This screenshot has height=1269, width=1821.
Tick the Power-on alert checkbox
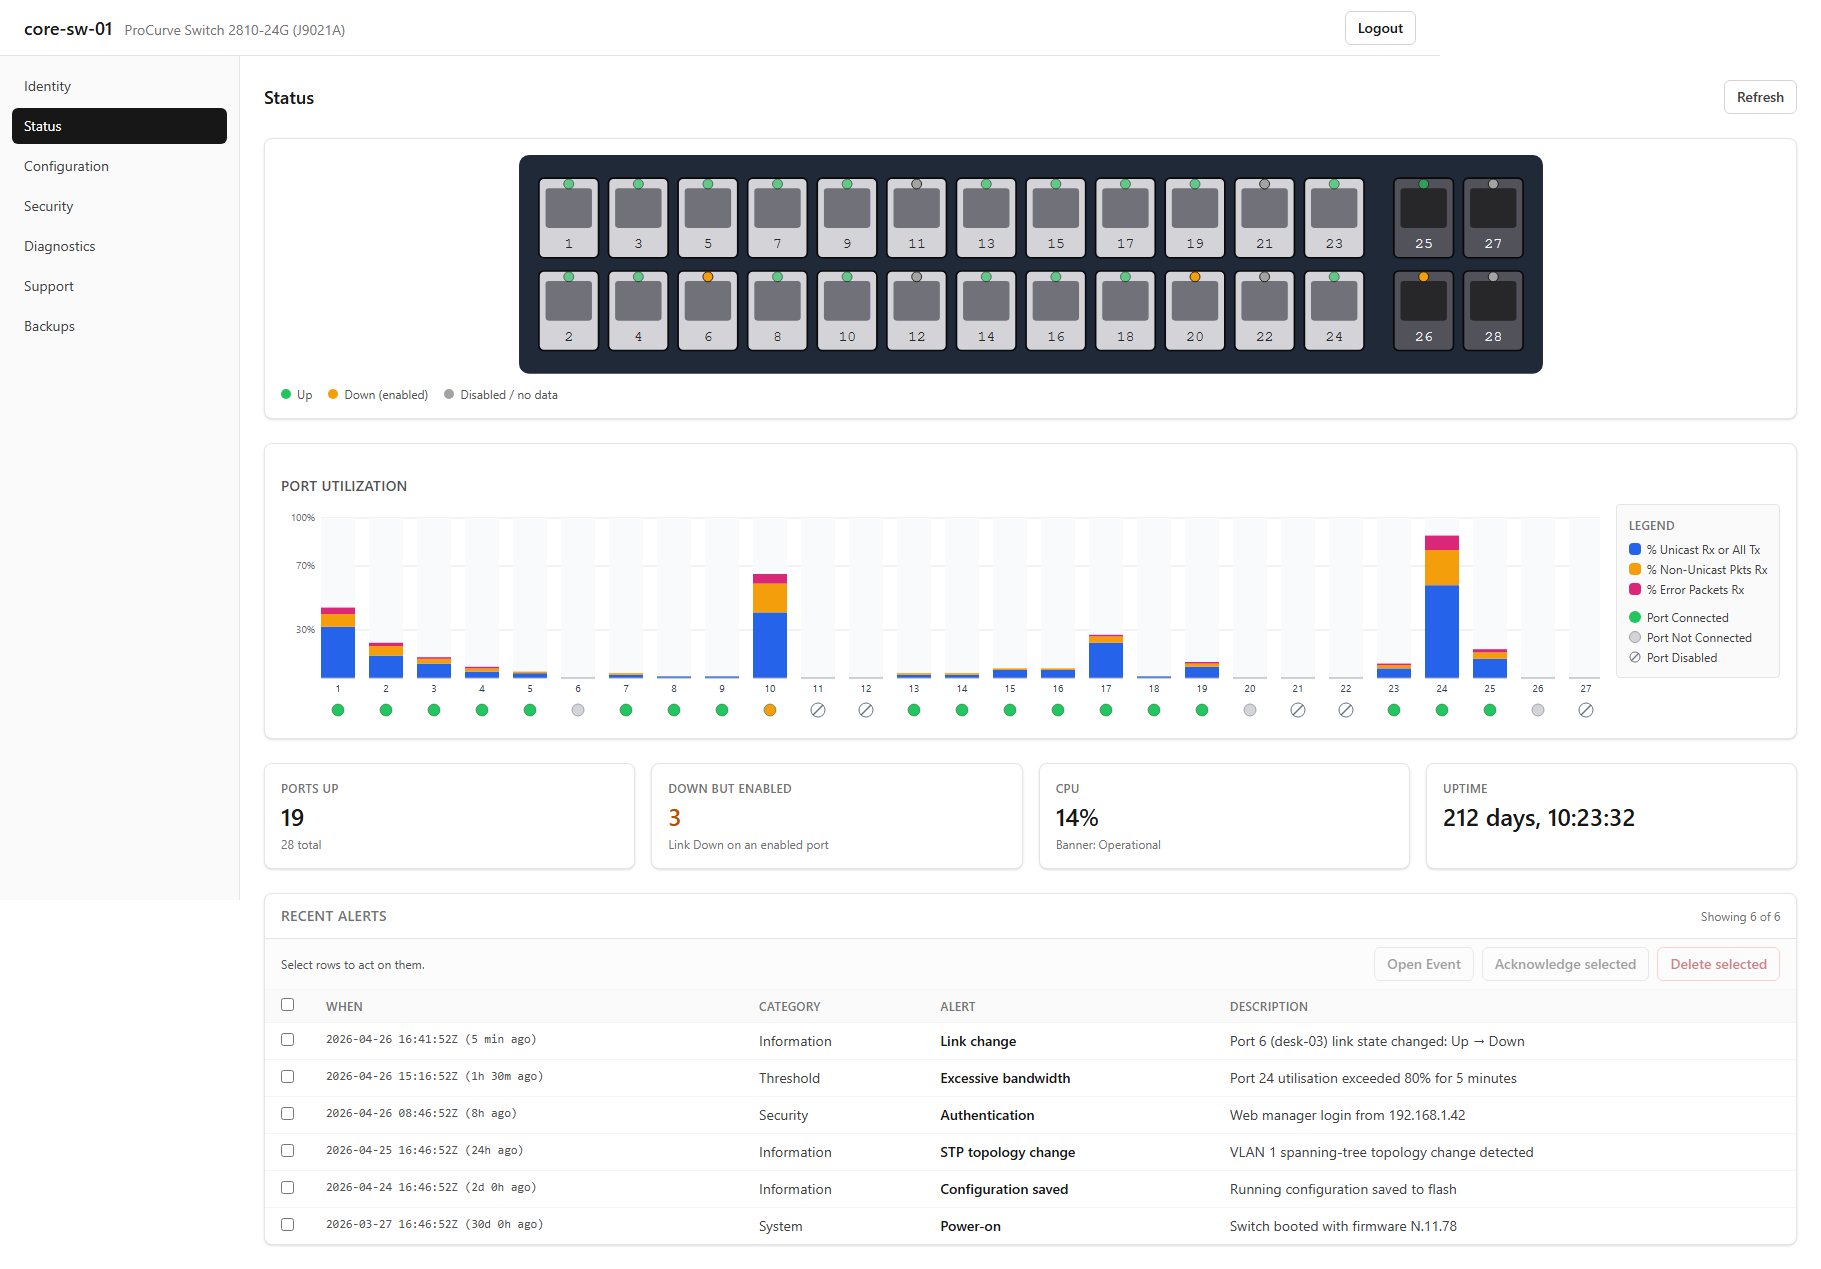[288, 1225]
